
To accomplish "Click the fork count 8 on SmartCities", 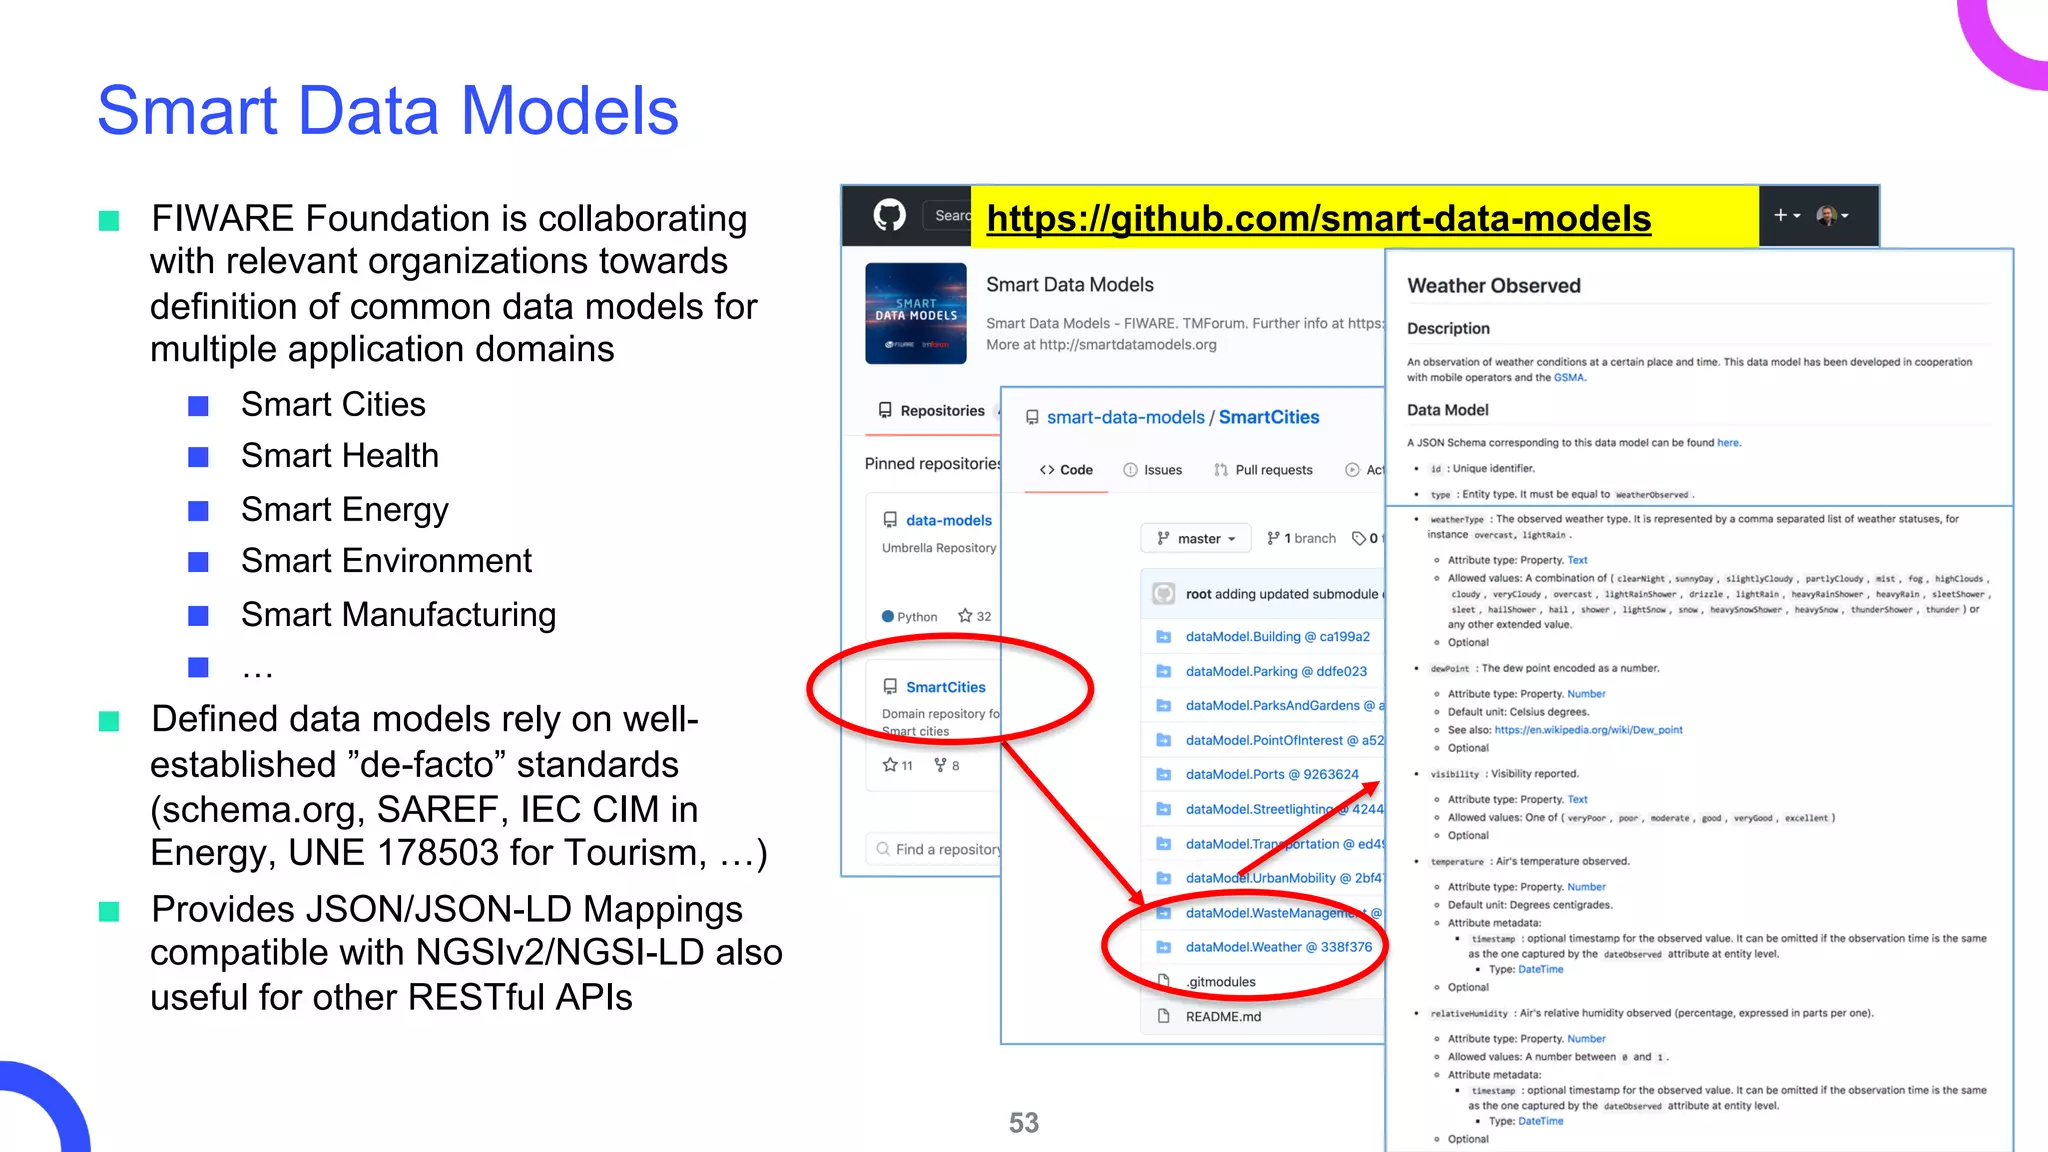I will [x=947, y=765].
